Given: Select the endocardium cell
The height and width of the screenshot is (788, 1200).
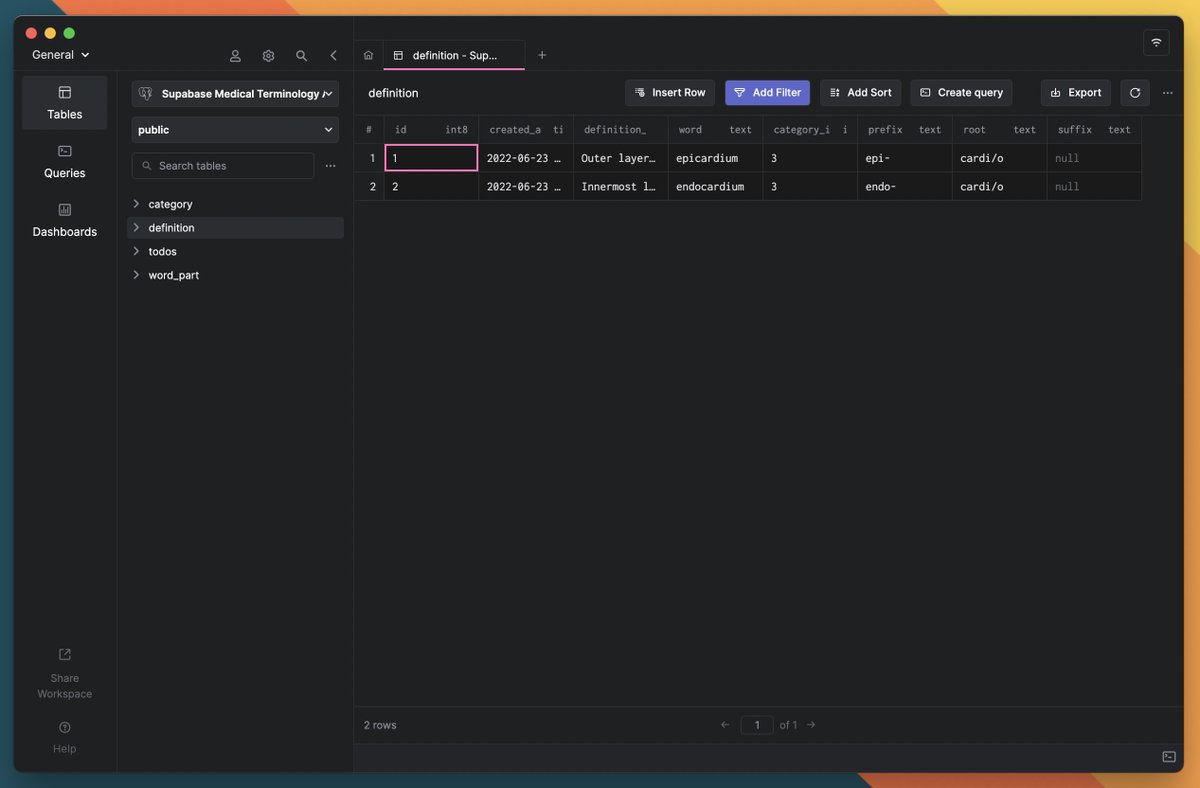Looking at the screenshot, I should [x=715, y=186].
